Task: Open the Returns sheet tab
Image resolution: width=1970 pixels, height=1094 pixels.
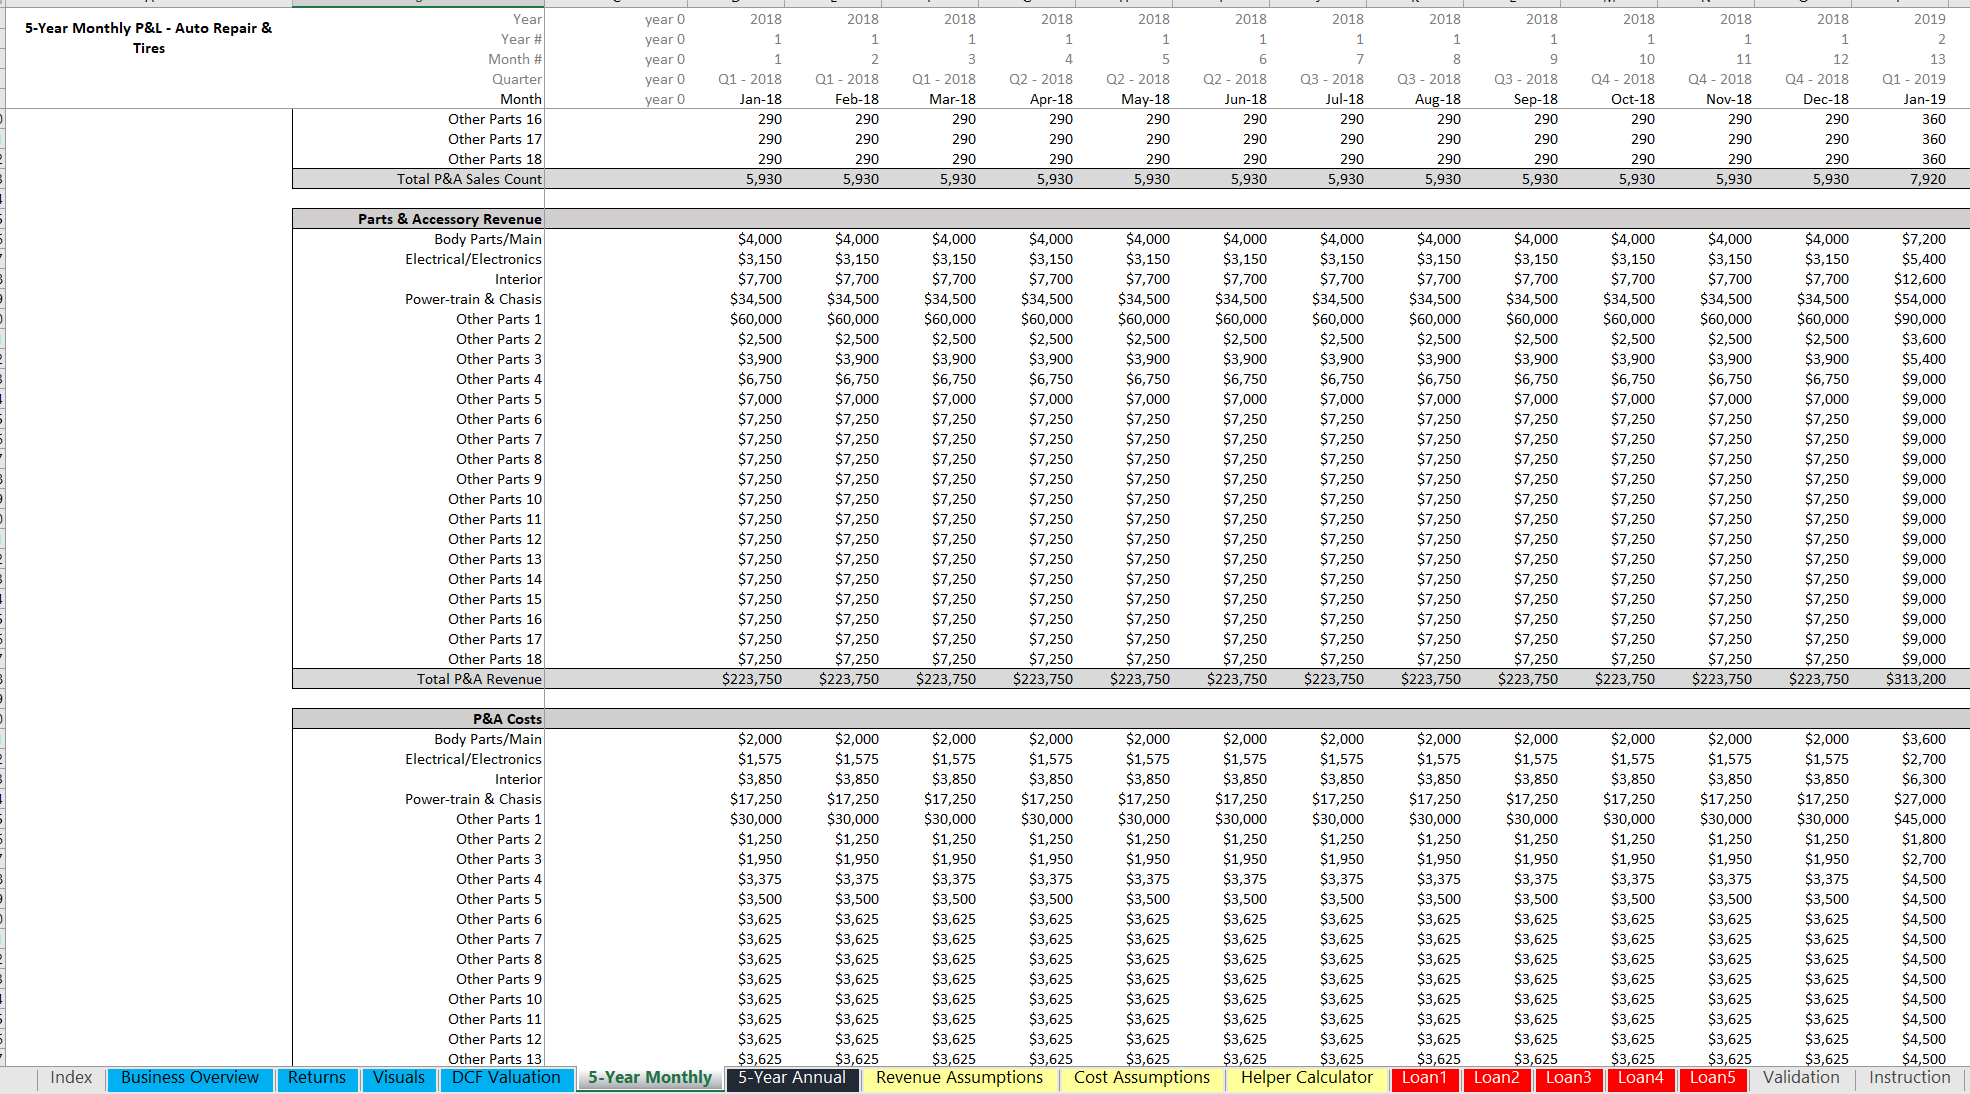Action: point(317,1078)
